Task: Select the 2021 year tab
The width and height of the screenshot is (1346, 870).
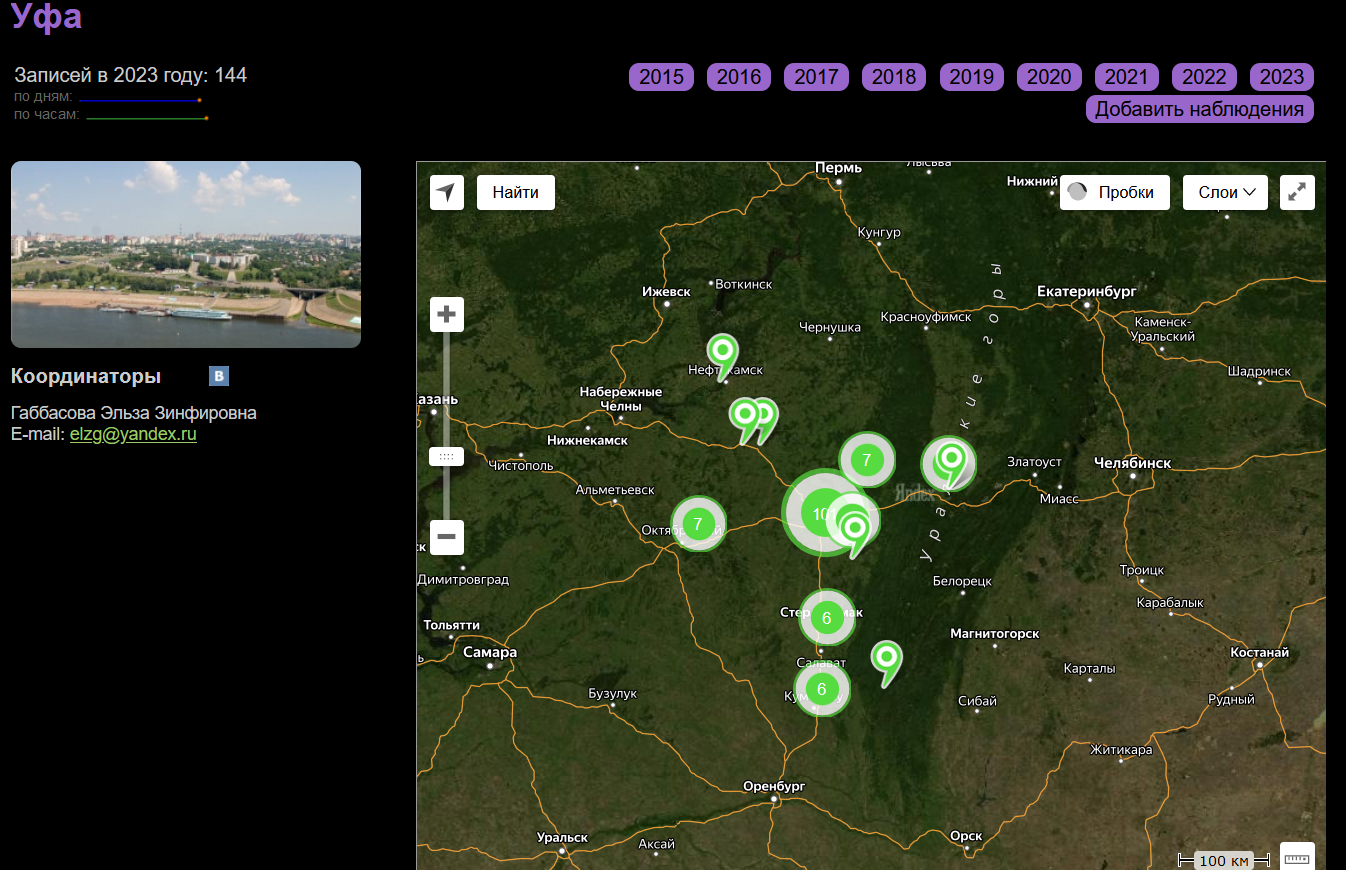Action: pyautogui.click(x=1127, y=77)
